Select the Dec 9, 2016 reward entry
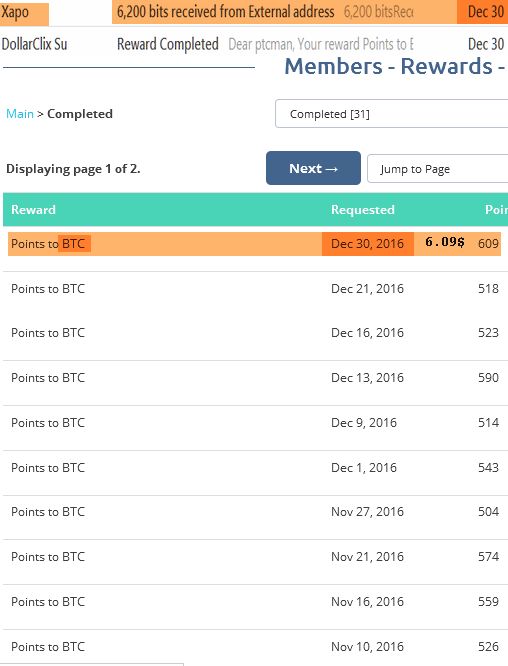The height and width of the screenshot is (666, 508). [x=255, y=423]
